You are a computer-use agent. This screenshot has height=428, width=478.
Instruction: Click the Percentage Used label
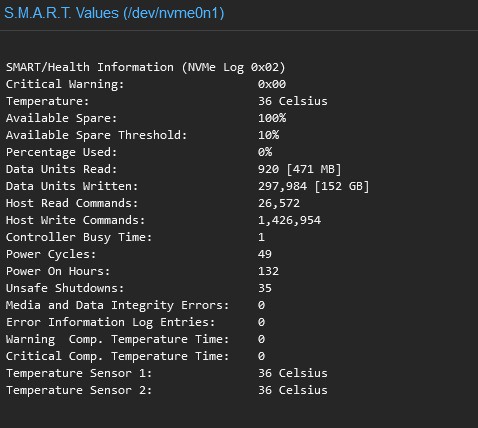(x=62, y=152)
